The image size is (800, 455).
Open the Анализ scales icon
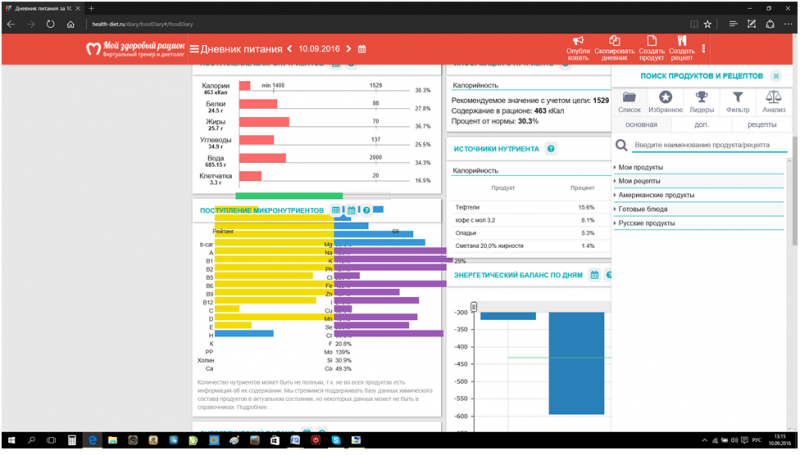773,98
